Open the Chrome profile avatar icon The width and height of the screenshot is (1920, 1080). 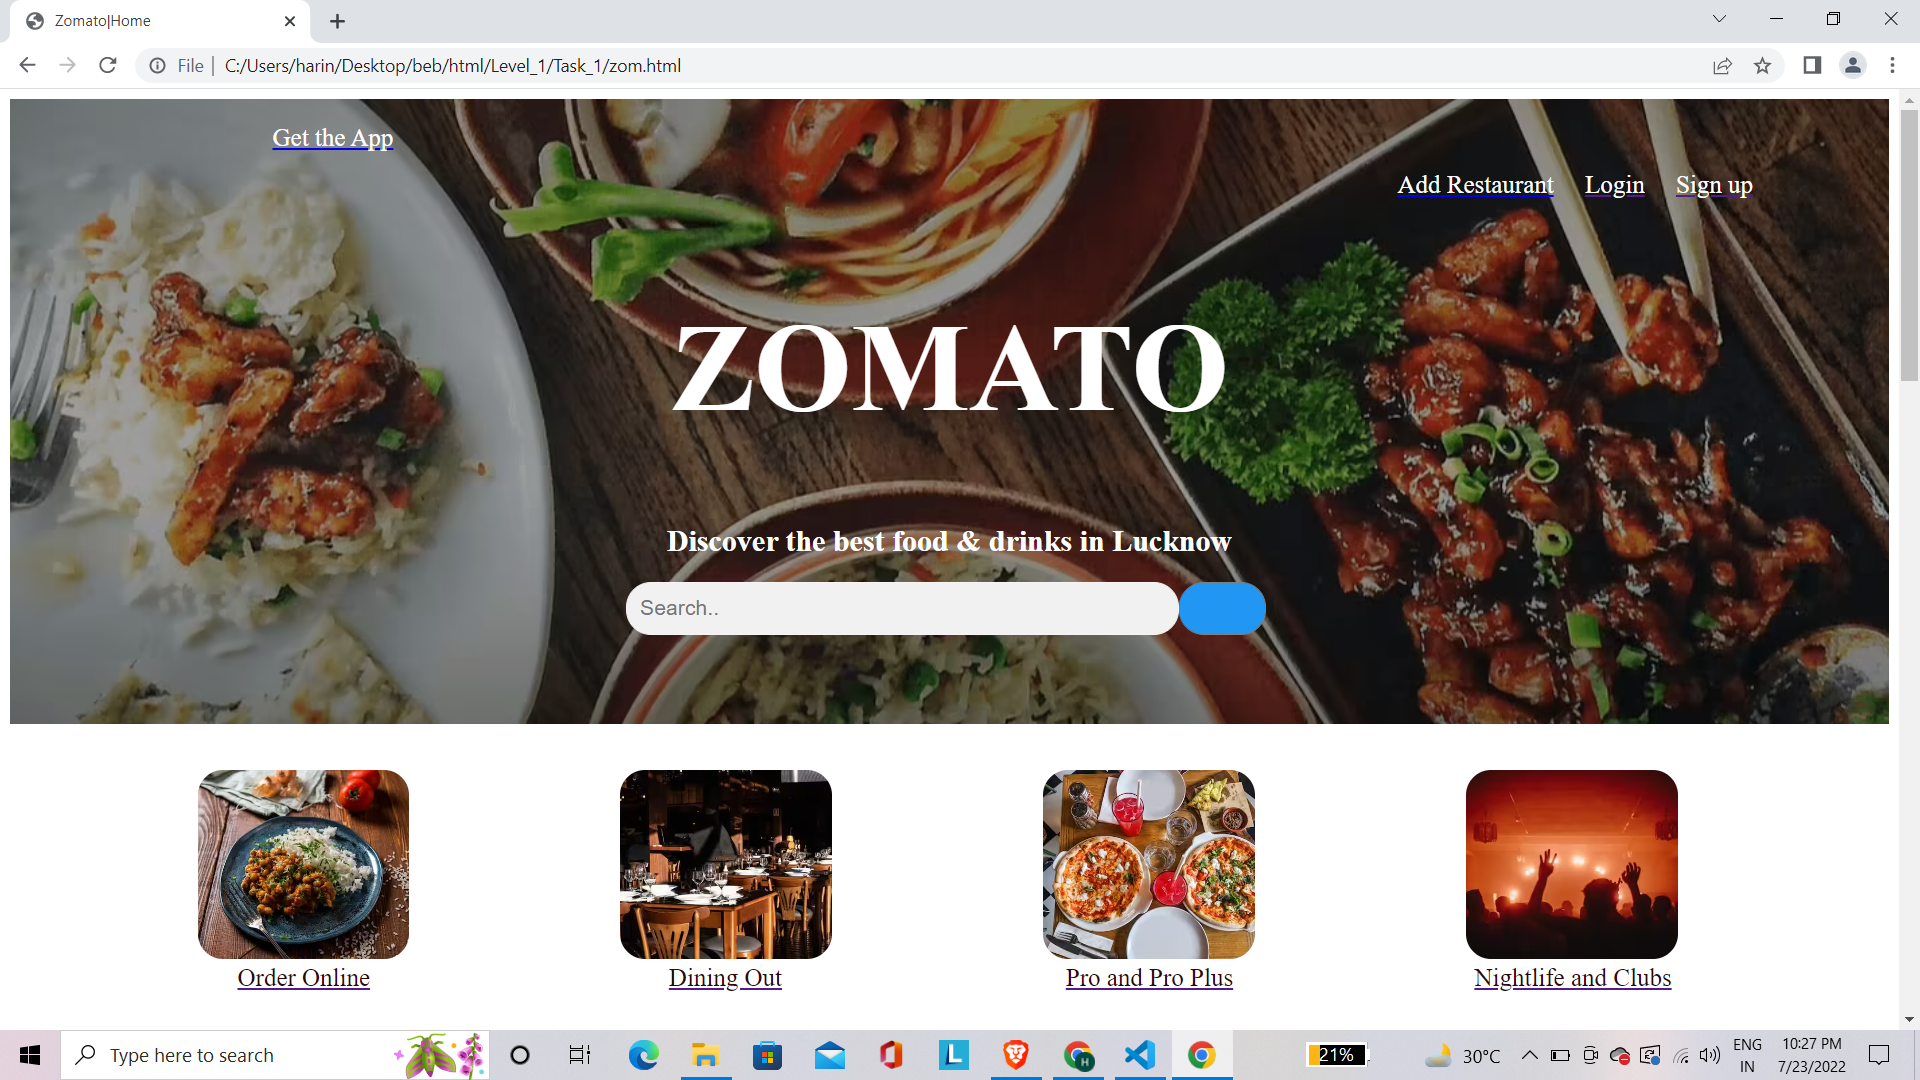[x=1852, y=66]
